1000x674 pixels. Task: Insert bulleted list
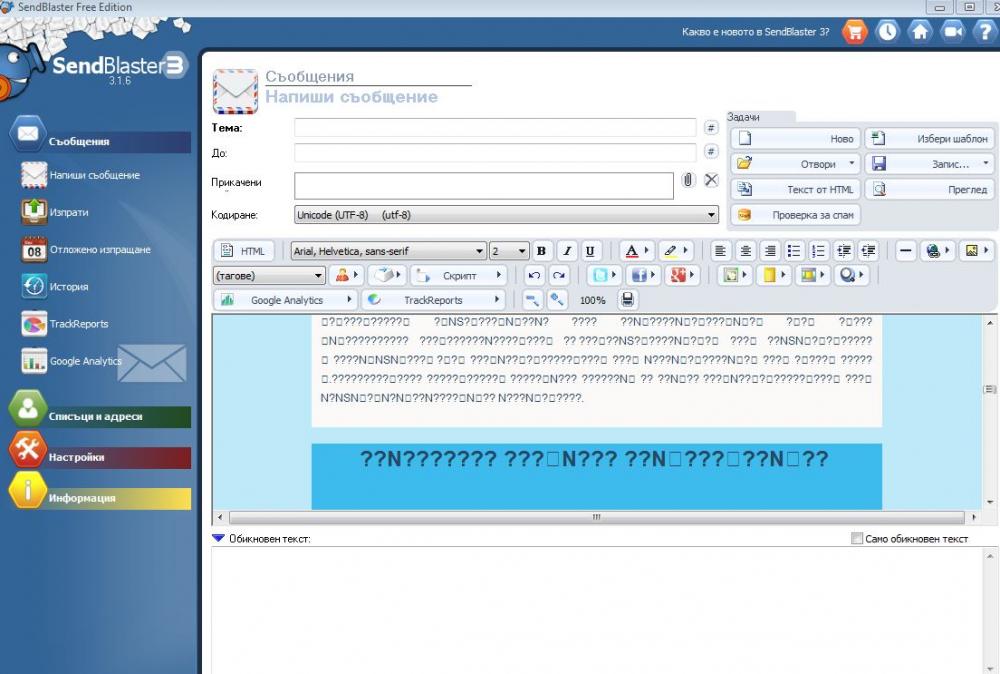point(794,251)
